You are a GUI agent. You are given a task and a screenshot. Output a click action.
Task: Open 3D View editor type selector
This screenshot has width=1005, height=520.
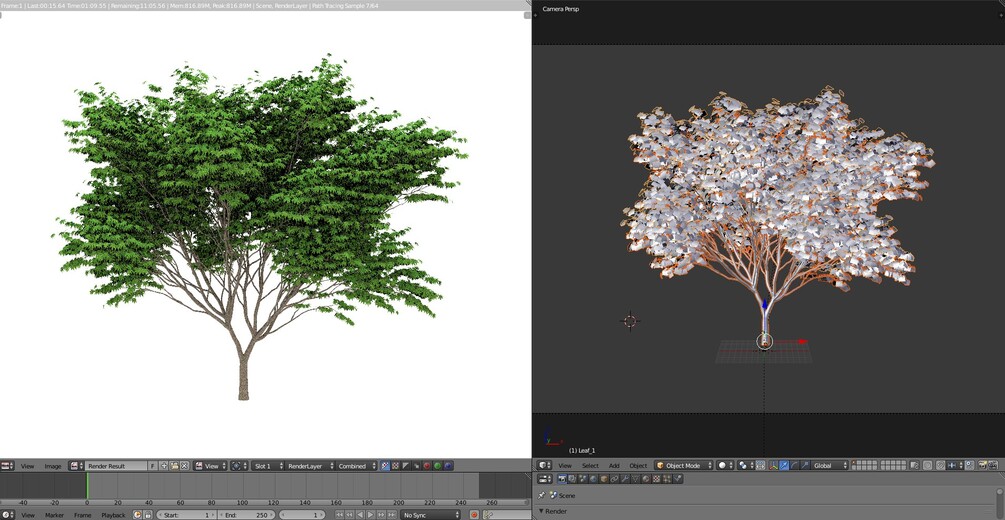(x=544, y=465)
